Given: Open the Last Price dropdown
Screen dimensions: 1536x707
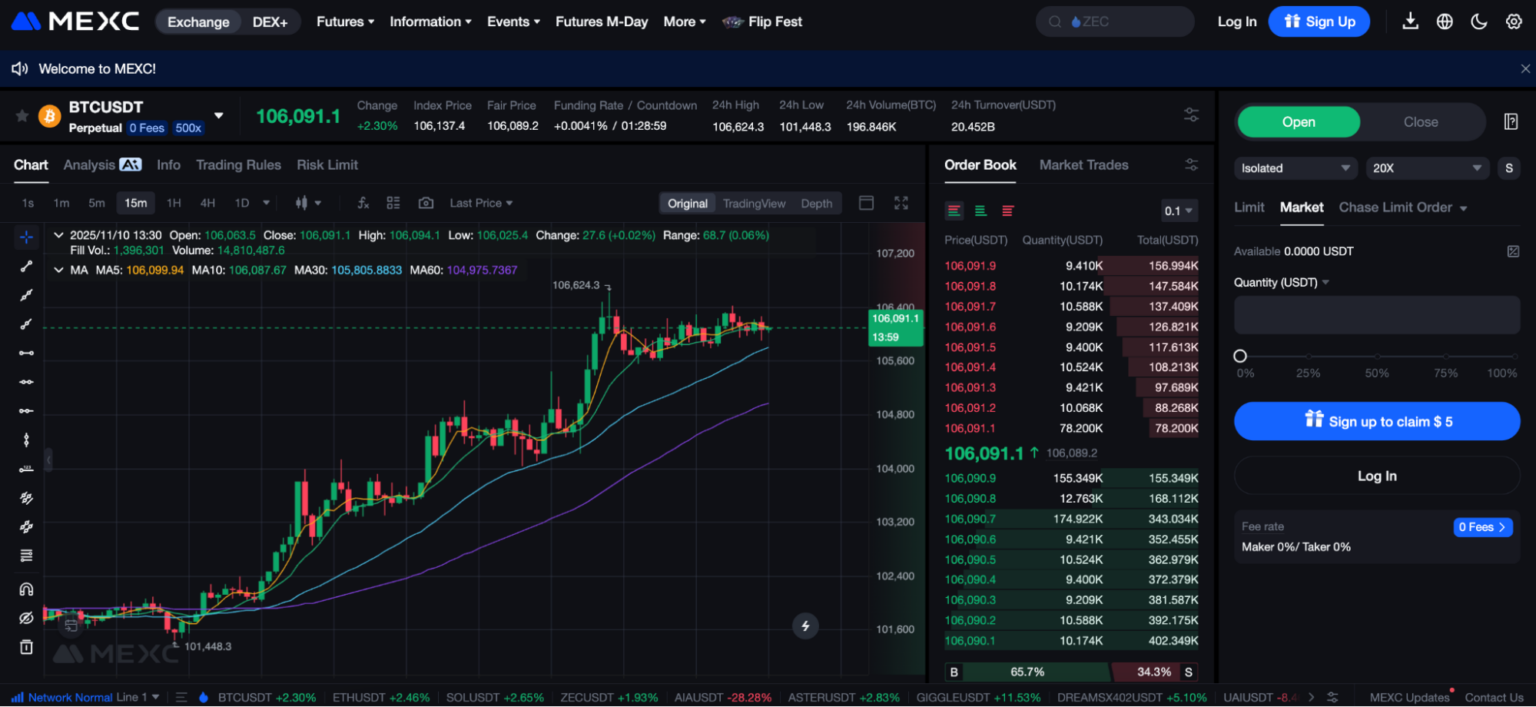Looking at the screenshot, I should click(x=481, y=203).
